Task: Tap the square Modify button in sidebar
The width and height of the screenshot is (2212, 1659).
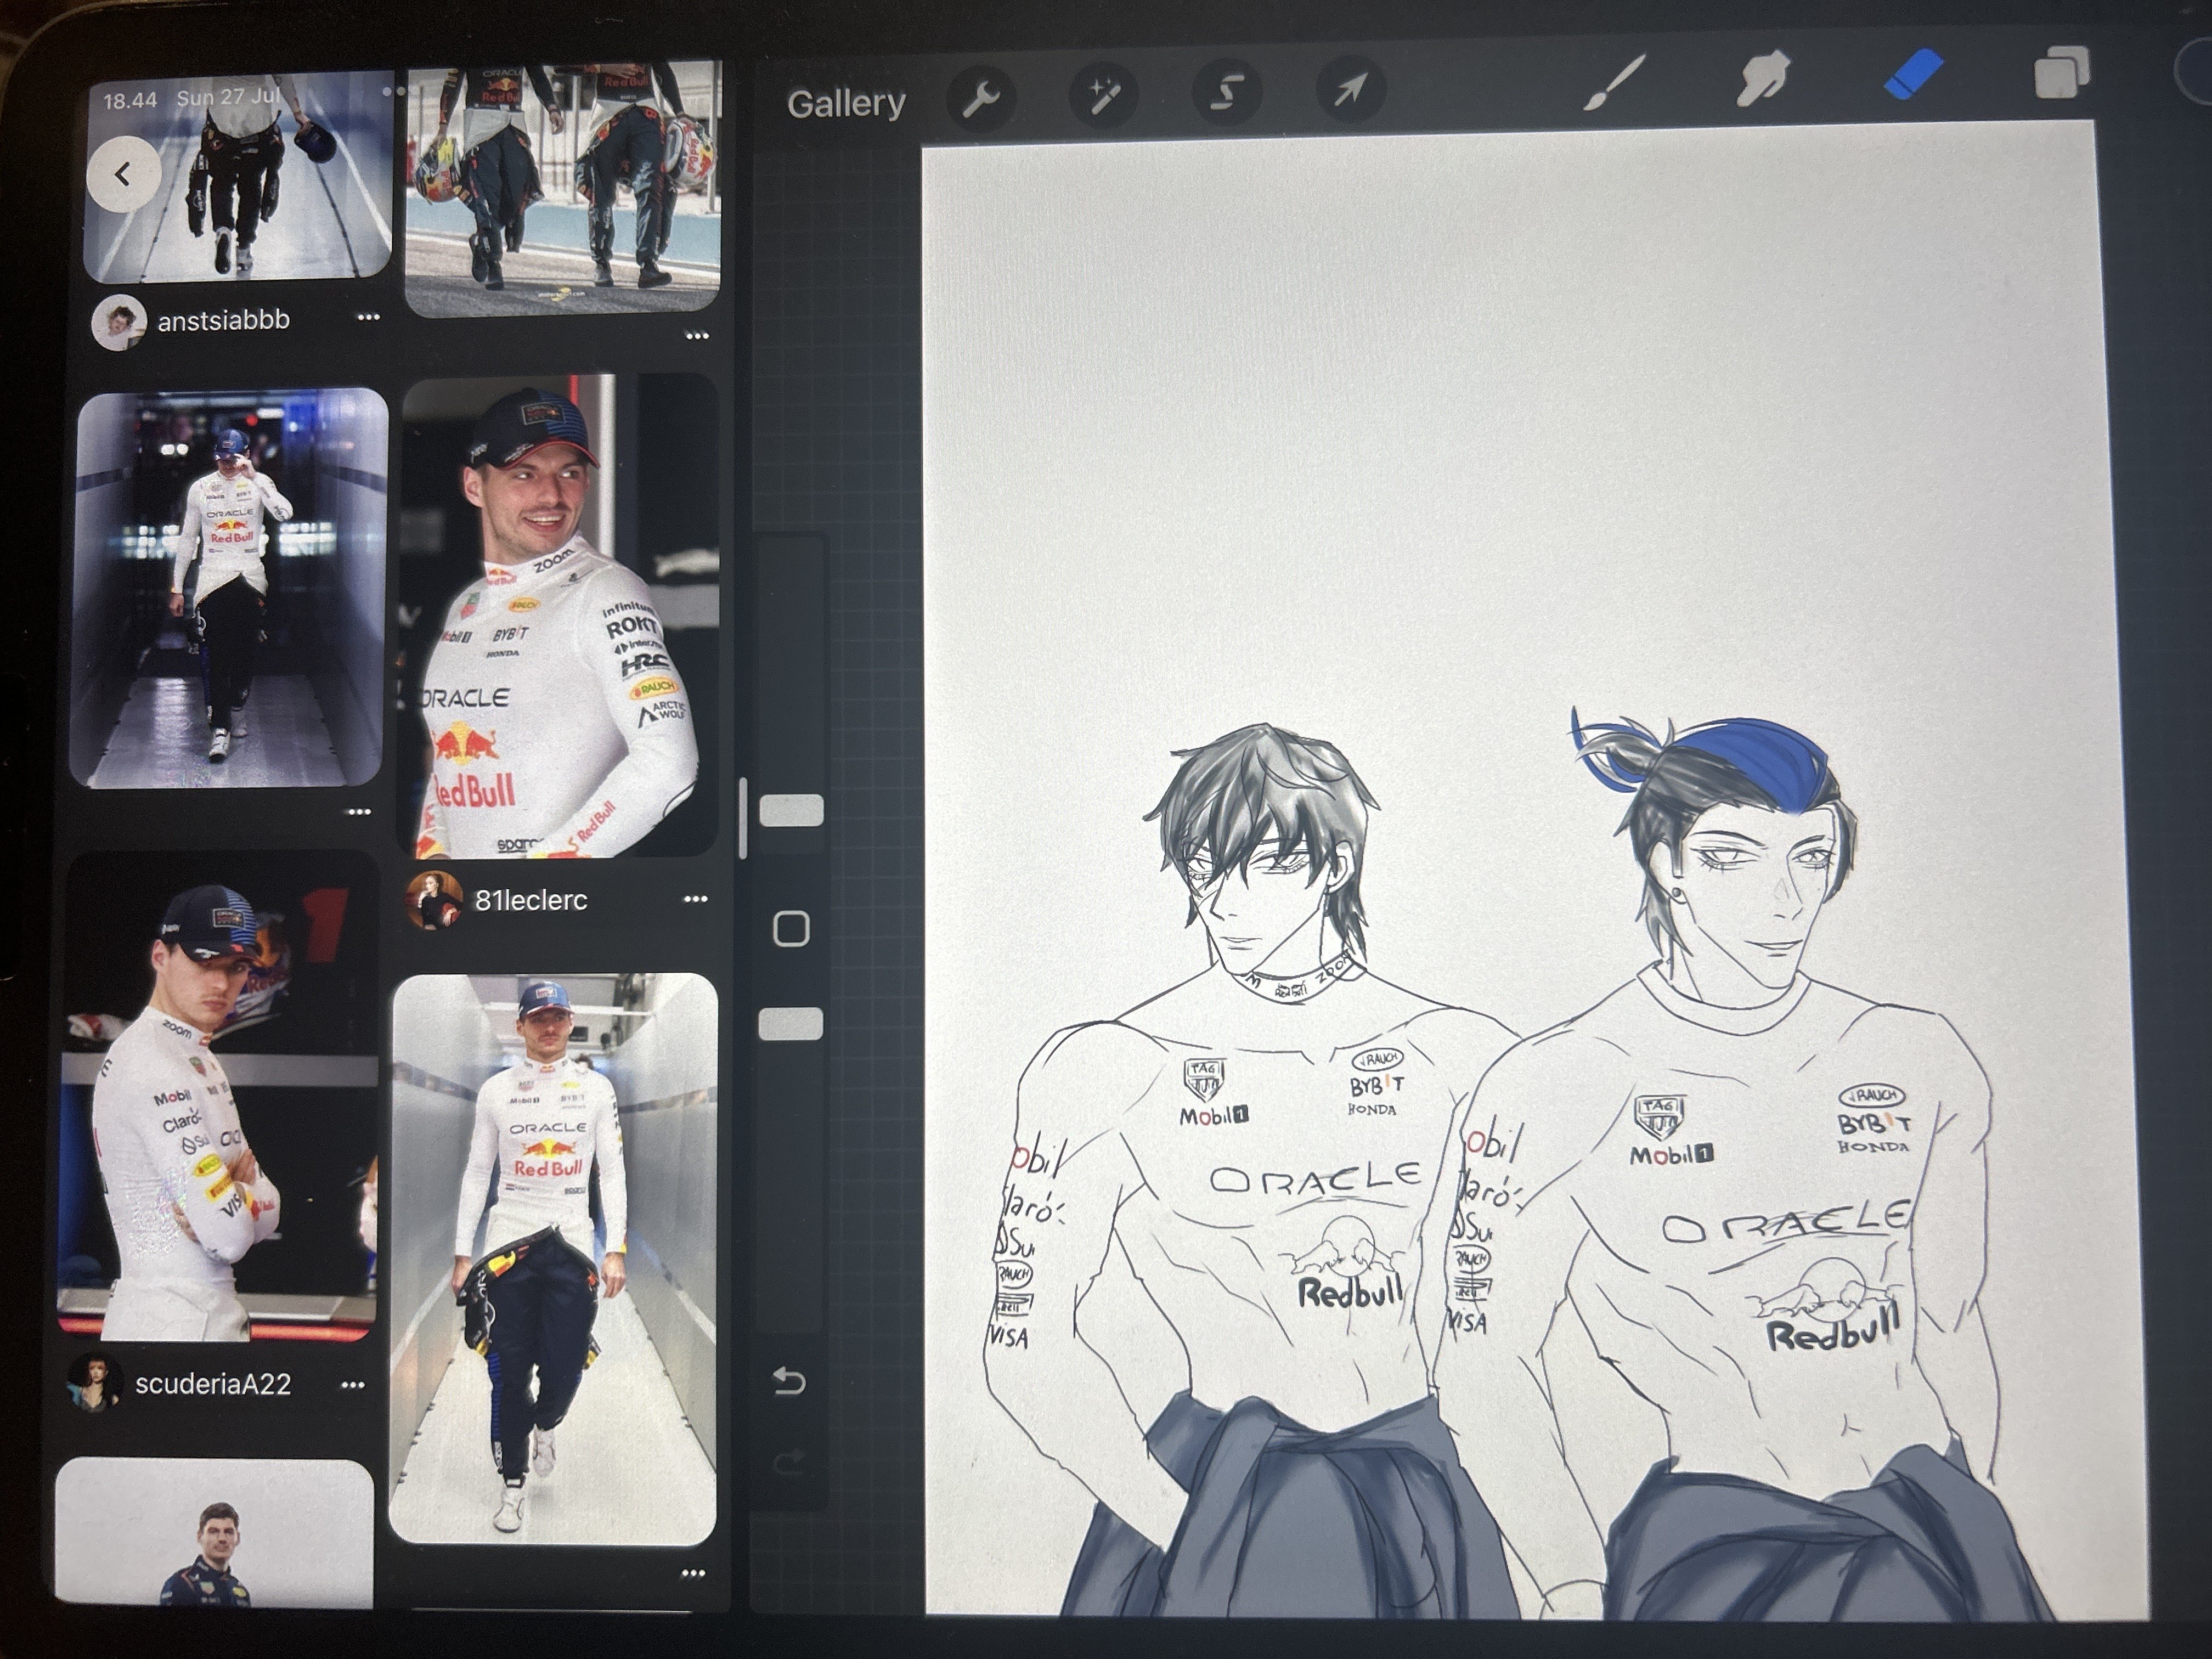Action: coord(791,929)
